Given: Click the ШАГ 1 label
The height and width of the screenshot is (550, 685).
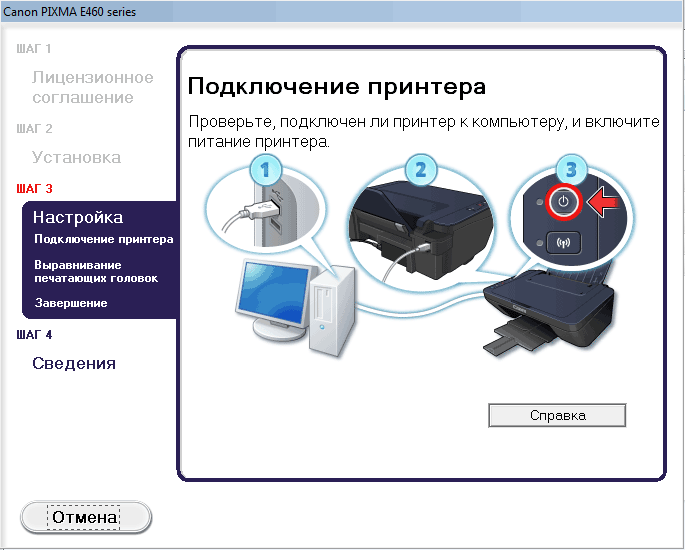Looking at the screenshot, I should 34,48.
